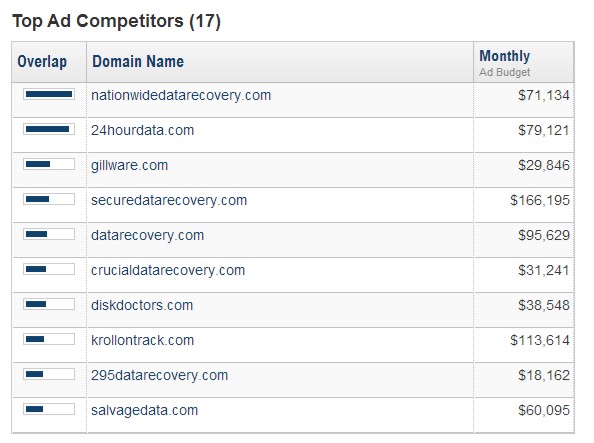Click the Top Ad Competitors (17) heading

click(116, 21)
